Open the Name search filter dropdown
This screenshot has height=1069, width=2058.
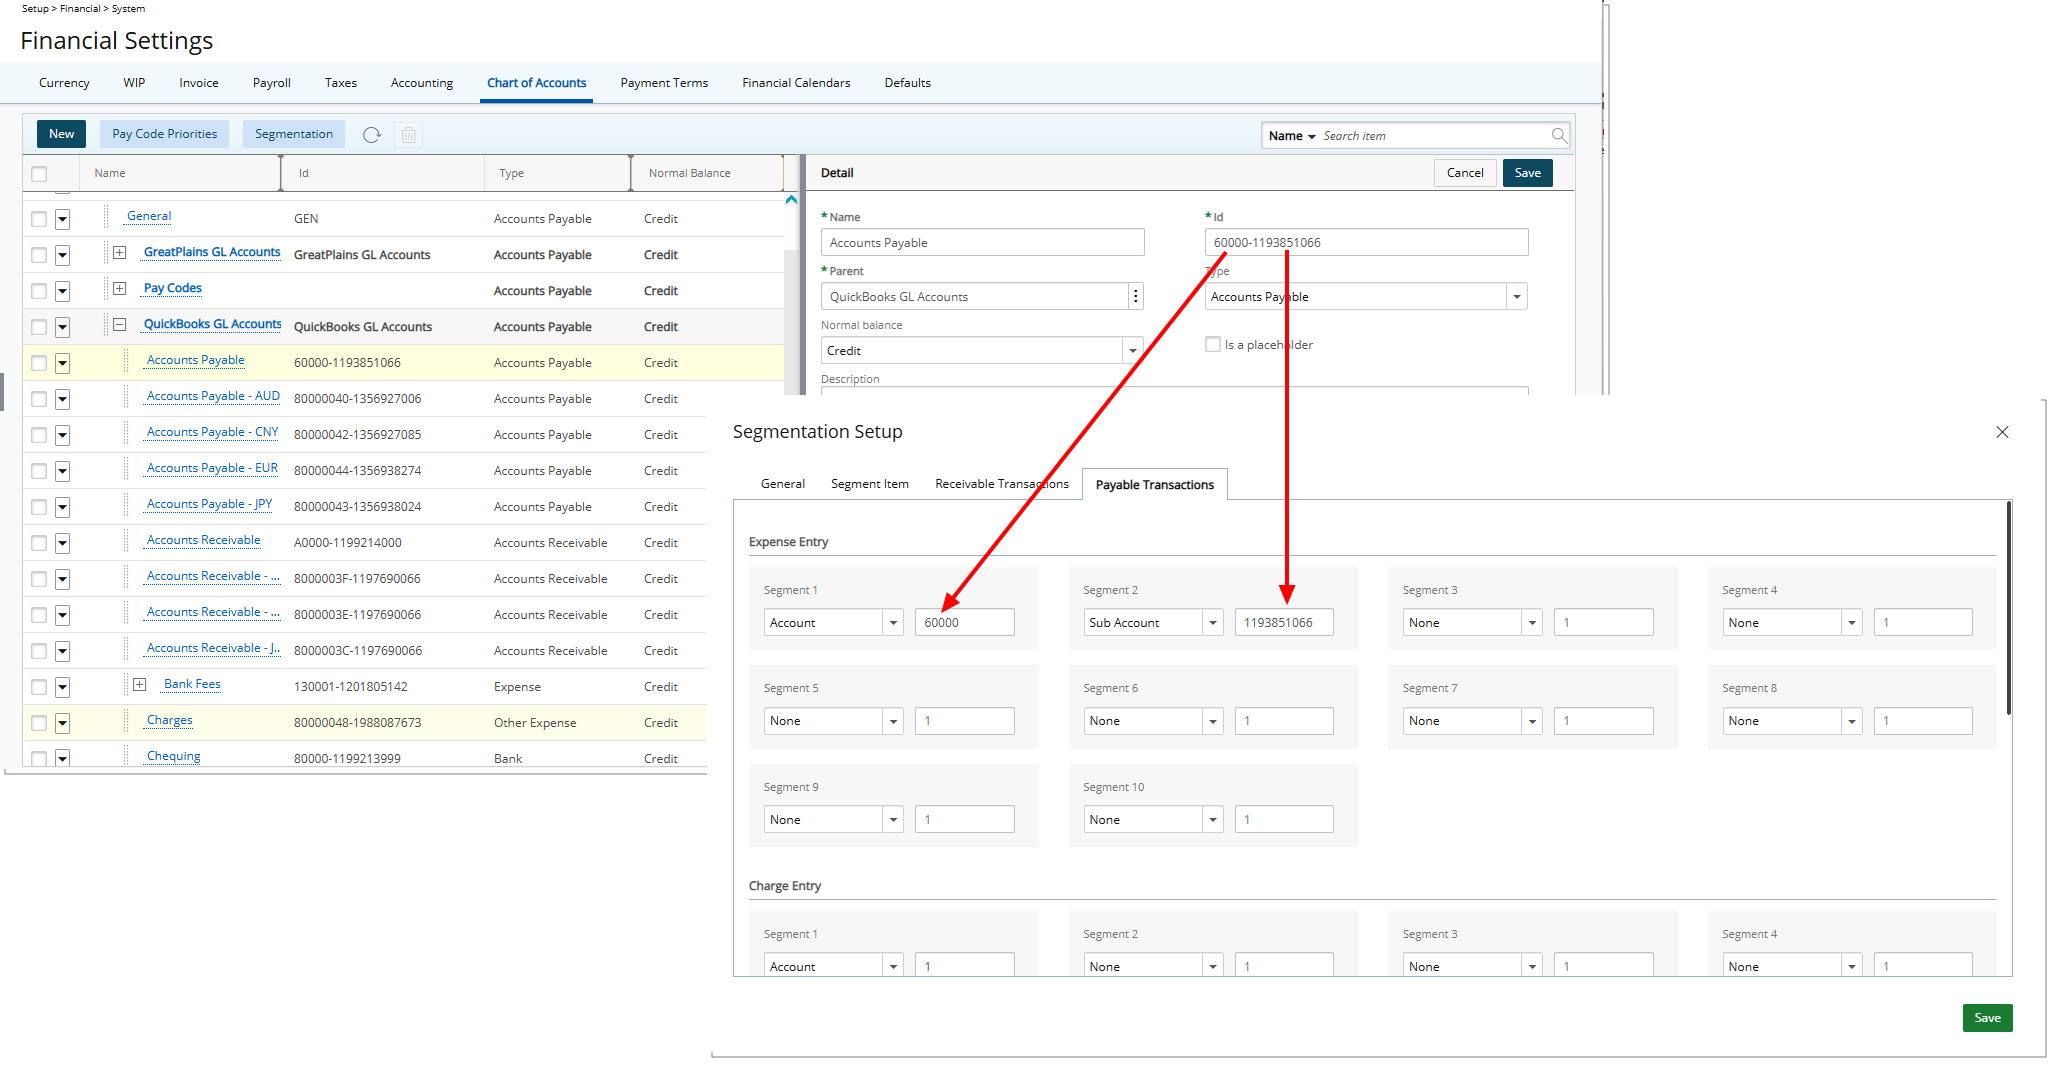point(1291,136)
